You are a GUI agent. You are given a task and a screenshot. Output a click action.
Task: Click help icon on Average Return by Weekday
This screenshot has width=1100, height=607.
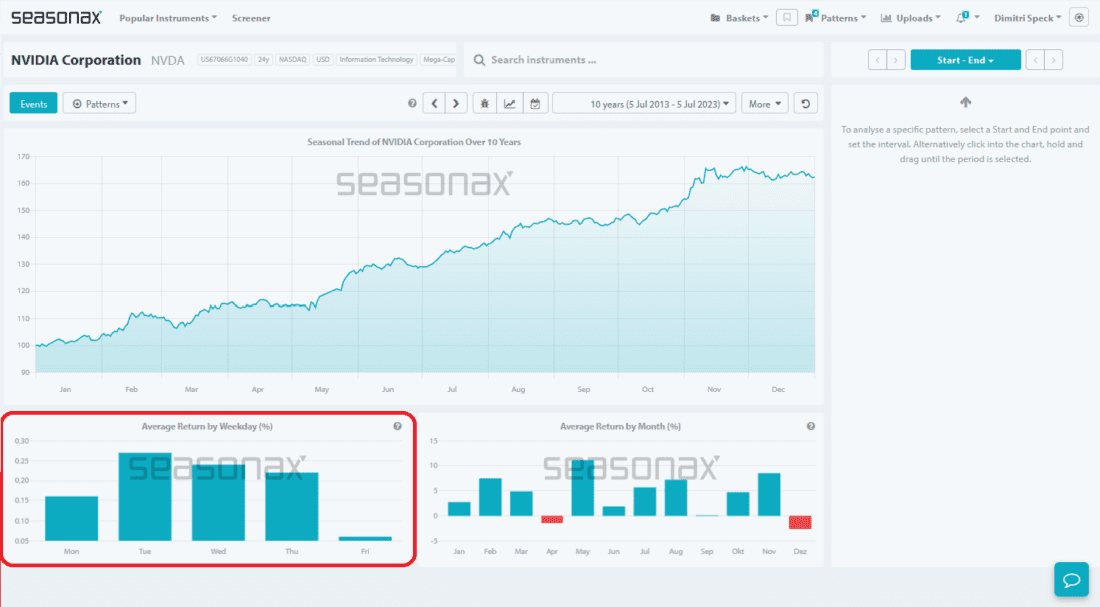pos(397,426)
